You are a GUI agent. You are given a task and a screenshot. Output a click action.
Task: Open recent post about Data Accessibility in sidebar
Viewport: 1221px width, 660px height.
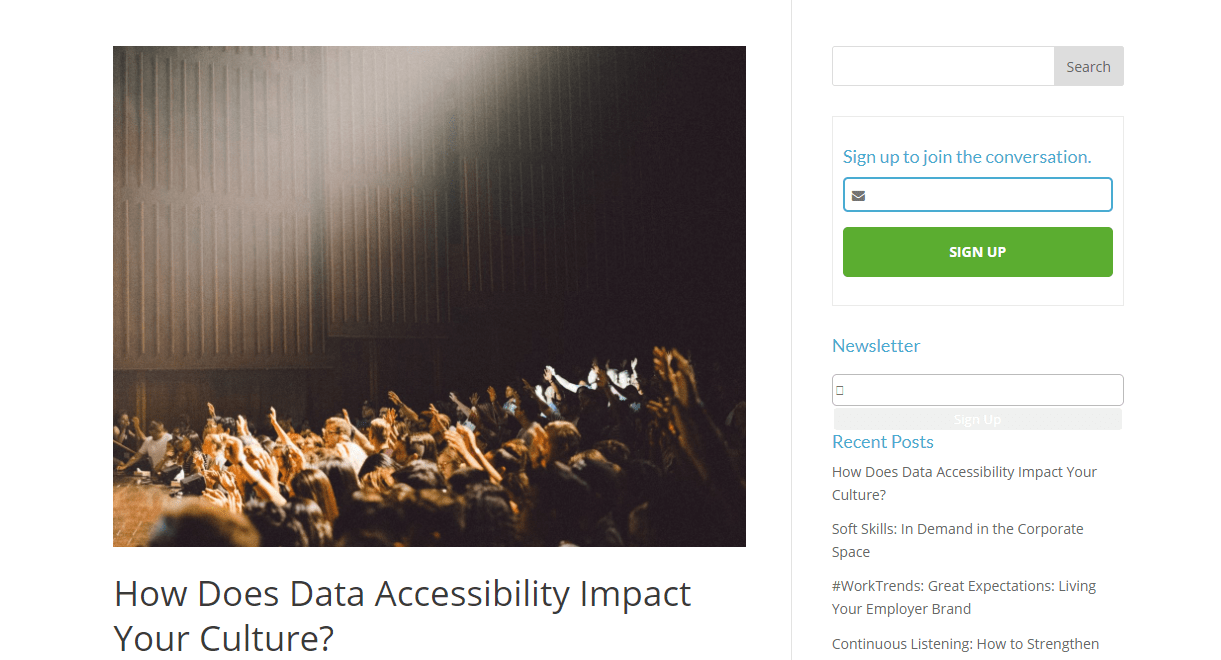964,483
